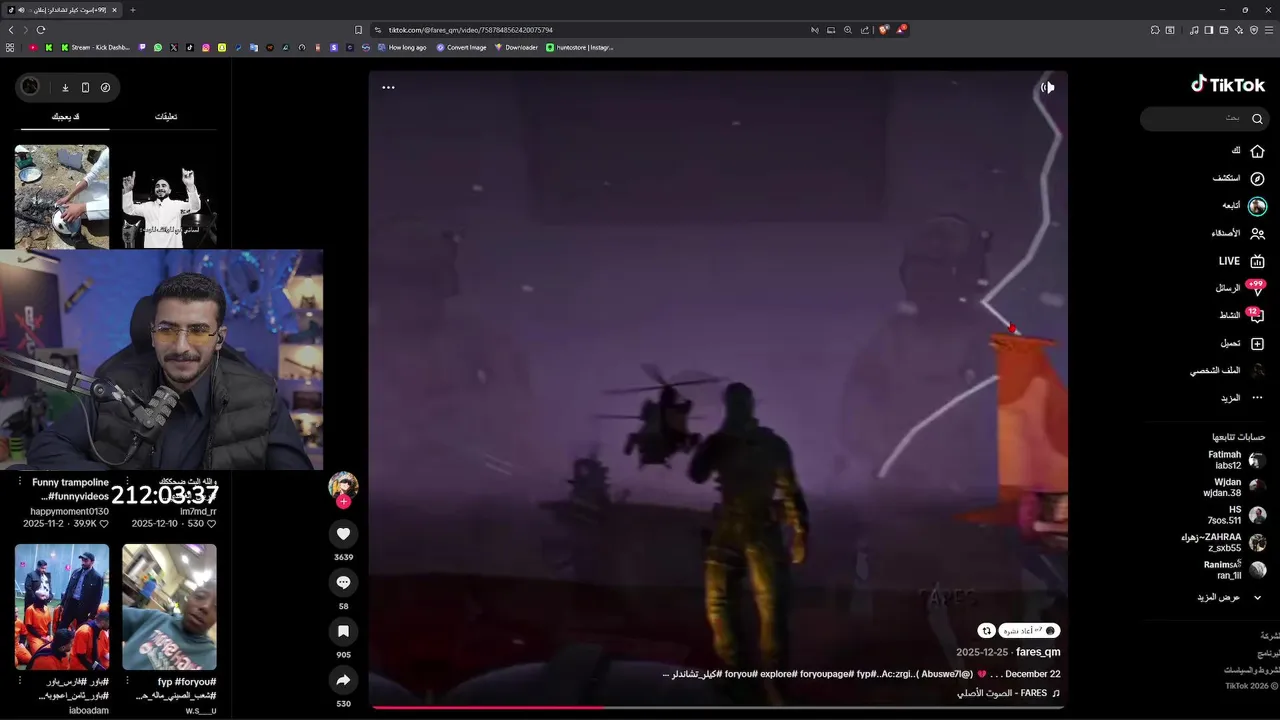
Task: Open Upload (تحميل) plus icon
Action: pyautogui.click(x=1257, y=344)
